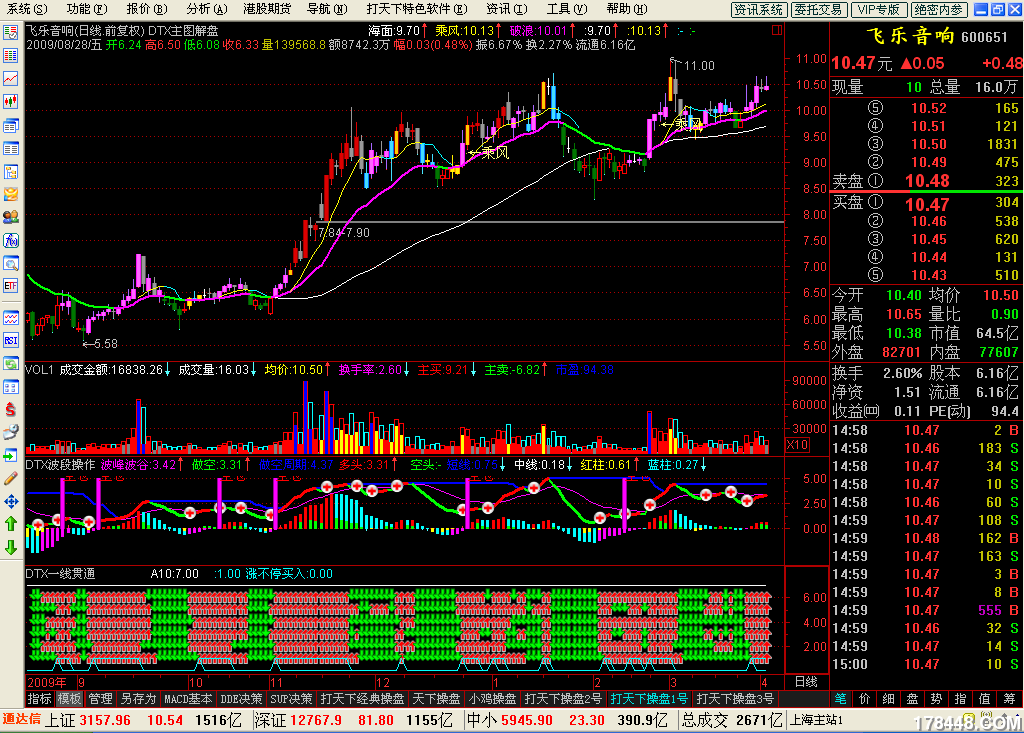Switch to the MACD基本 tab
This screenshot has width=1024, height=733.
point(188,699)
